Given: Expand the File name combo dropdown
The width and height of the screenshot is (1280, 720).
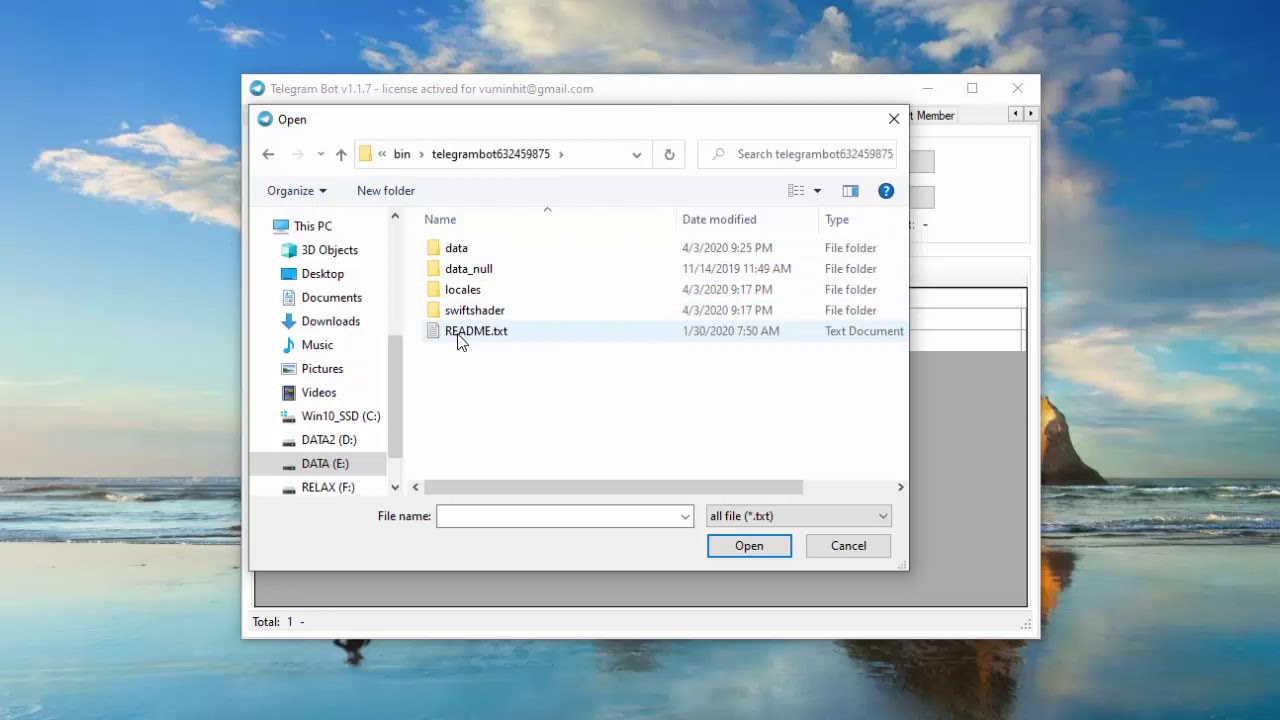Looking at the screenshot, I should tap(686, 516).
